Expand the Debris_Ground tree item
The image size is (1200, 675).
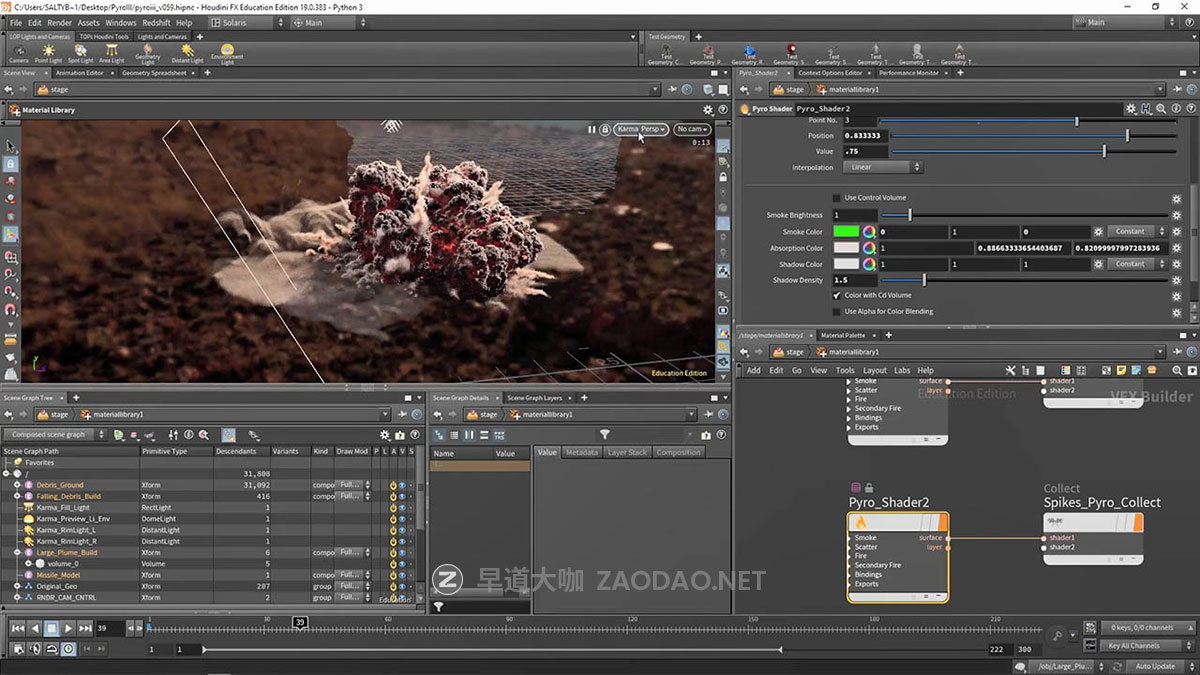[x=16, y=485]
